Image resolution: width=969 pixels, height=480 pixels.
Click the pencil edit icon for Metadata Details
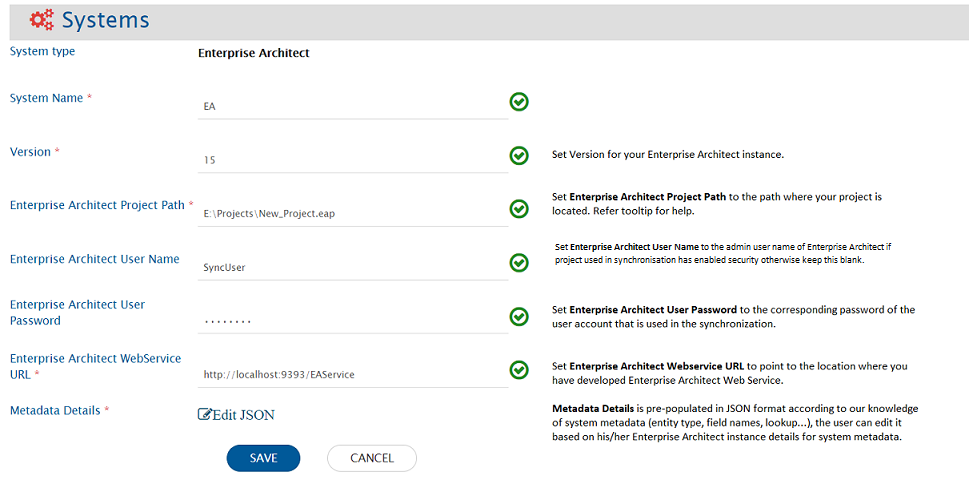pos(205,415)
